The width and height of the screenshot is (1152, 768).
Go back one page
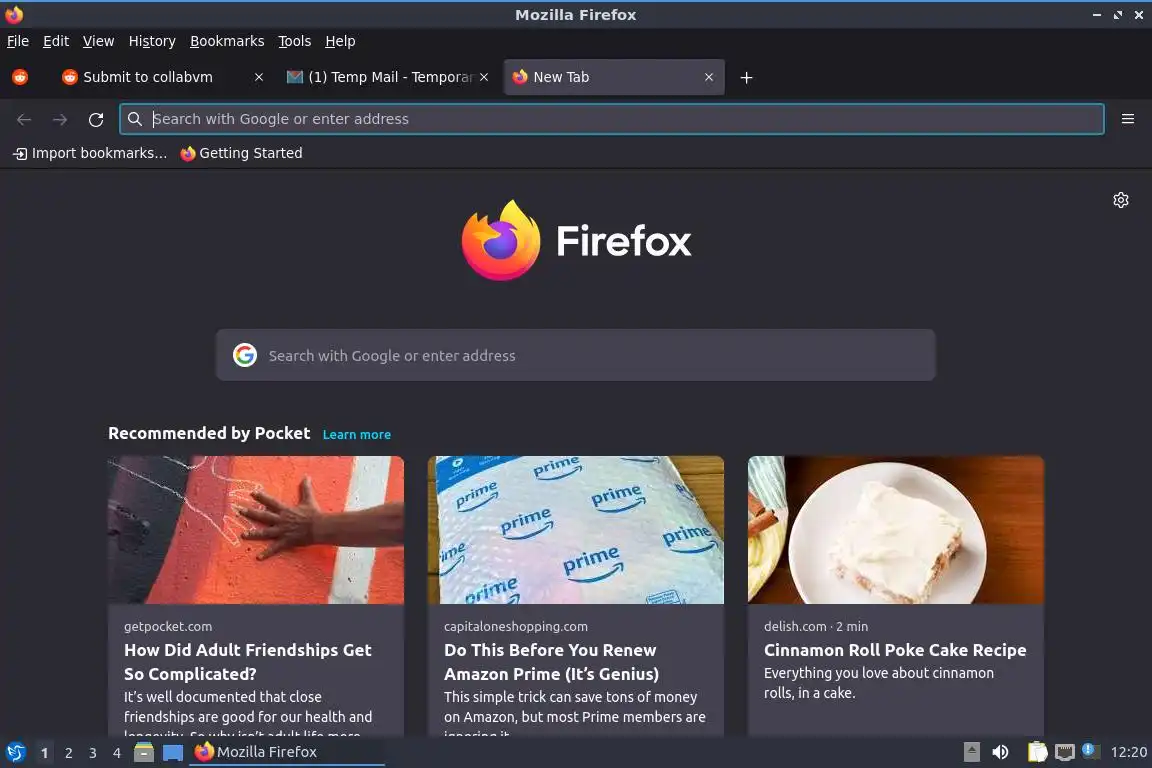(24, 119)
